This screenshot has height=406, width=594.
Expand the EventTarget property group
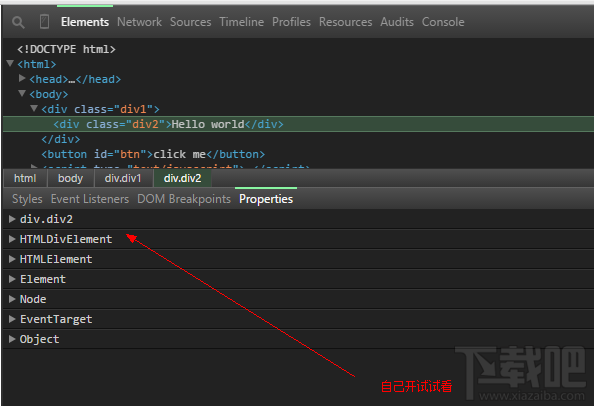click(12, 319)
